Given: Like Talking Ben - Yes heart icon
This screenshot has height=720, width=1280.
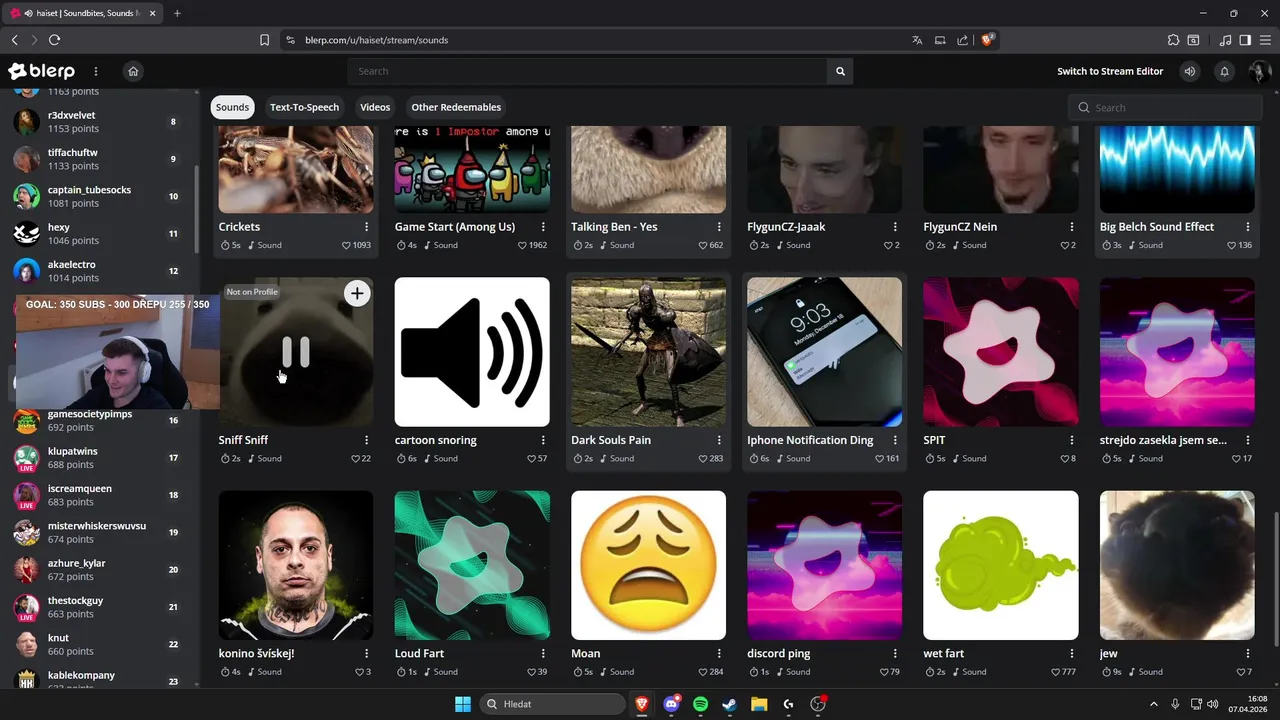Looking at the screenshot, I should (x=703, y=245).
